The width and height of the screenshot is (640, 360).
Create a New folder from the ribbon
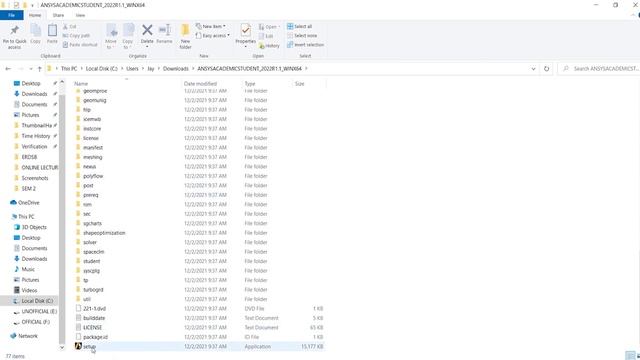click(185, 36)
